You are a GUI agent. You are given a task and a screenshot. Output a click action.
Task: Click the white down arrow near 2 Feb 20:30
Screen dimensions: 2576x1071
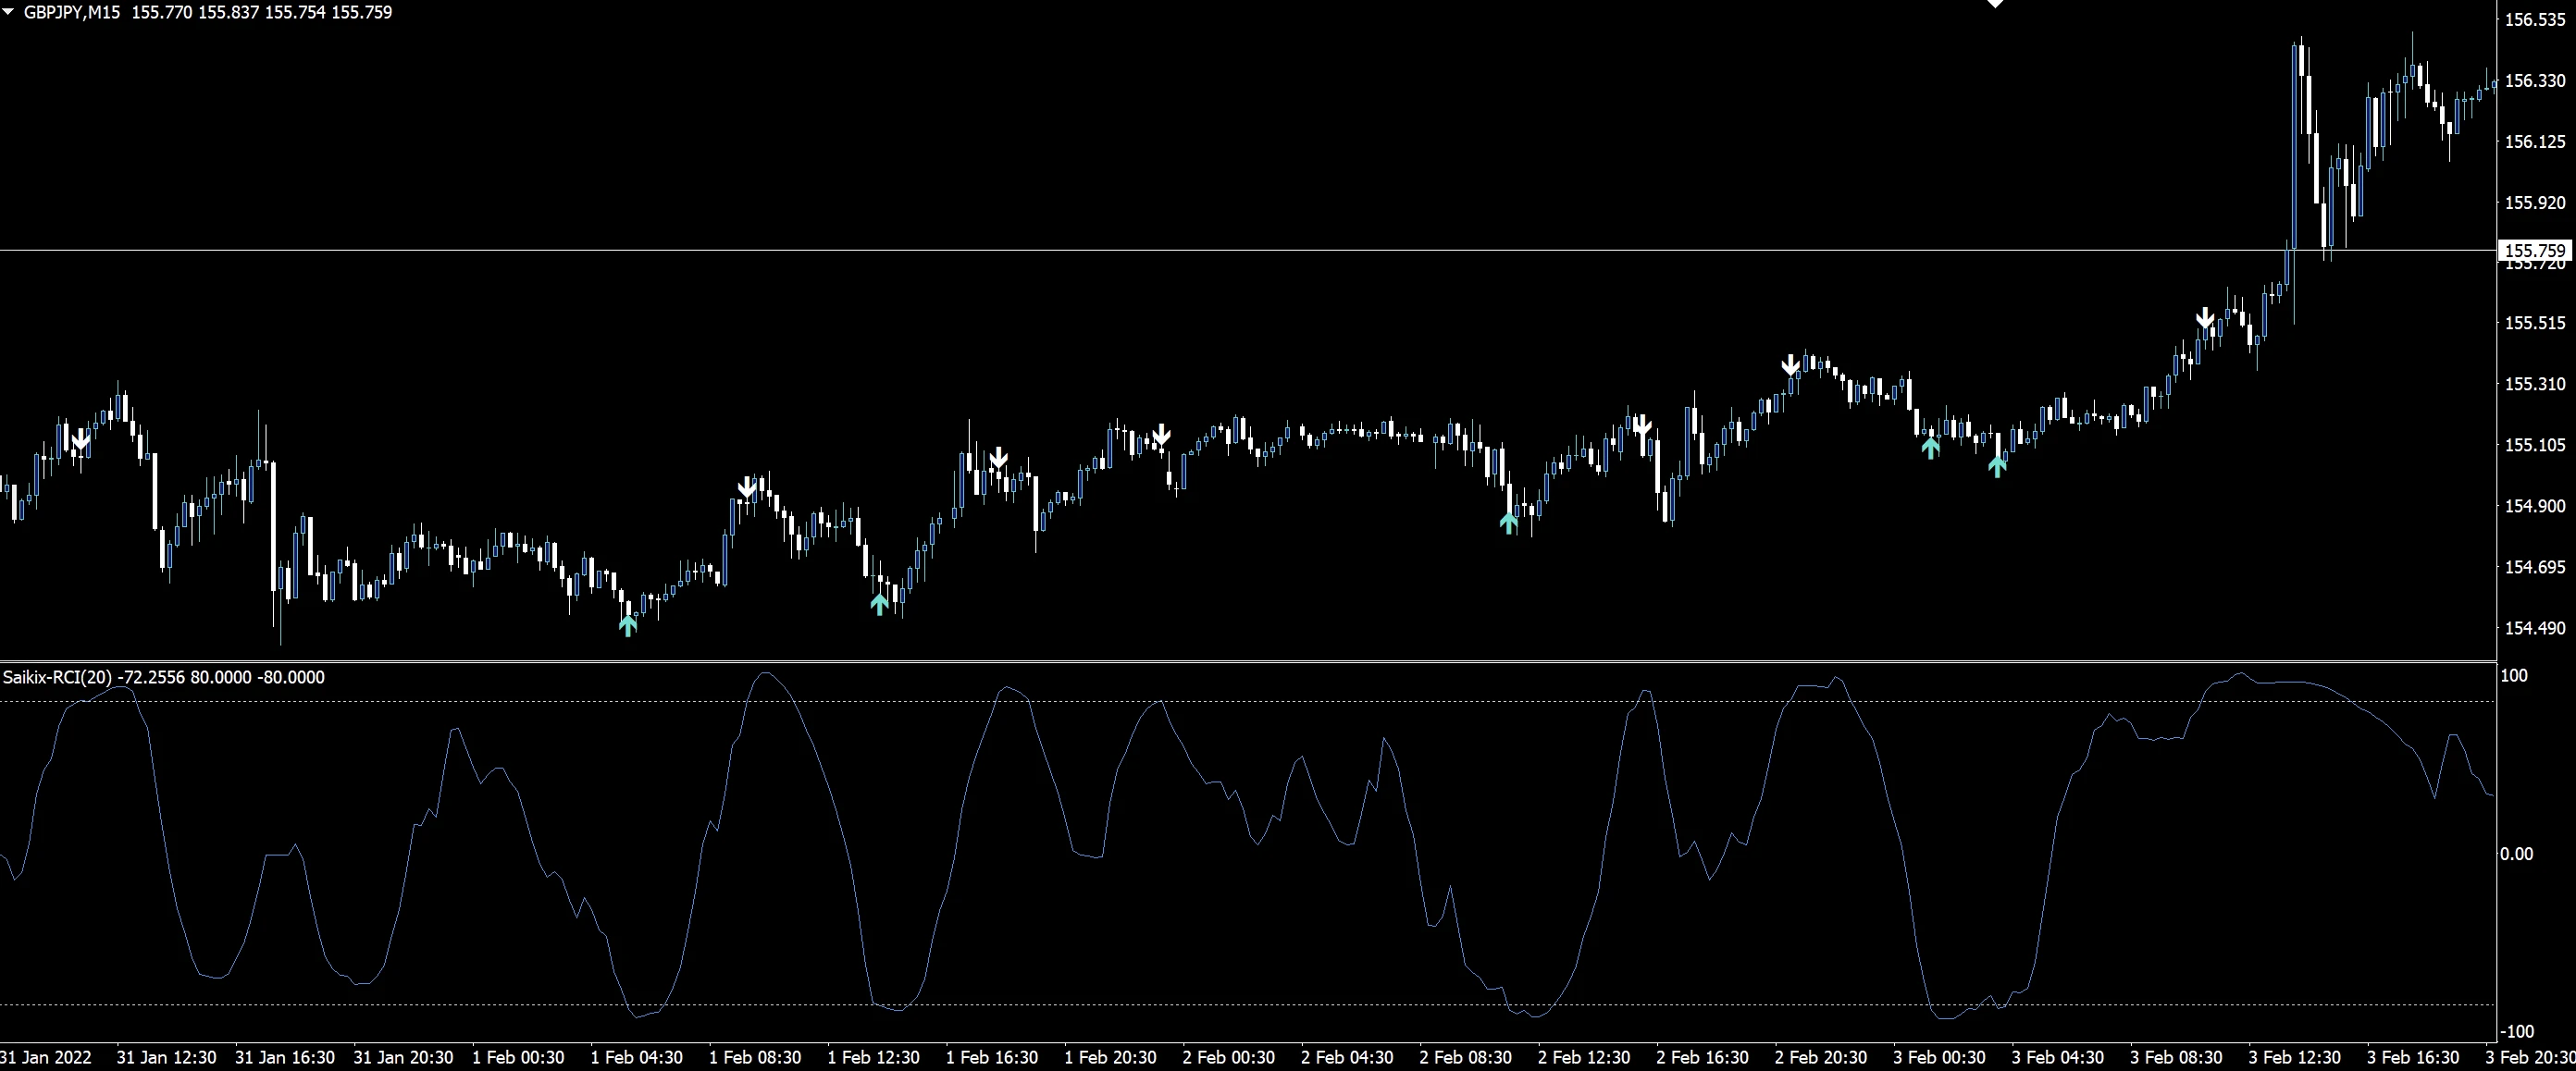pos(1791,365)
